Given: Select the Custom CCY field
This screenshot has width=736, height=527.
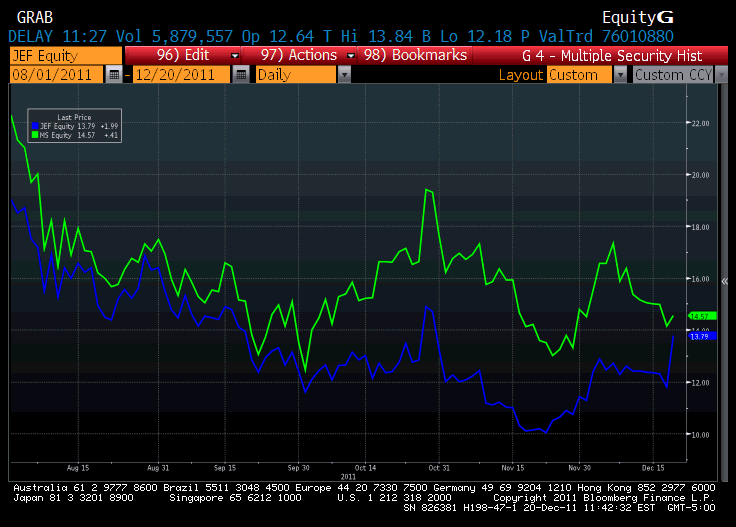Looking at the screenshot, I should click(674, 75).
